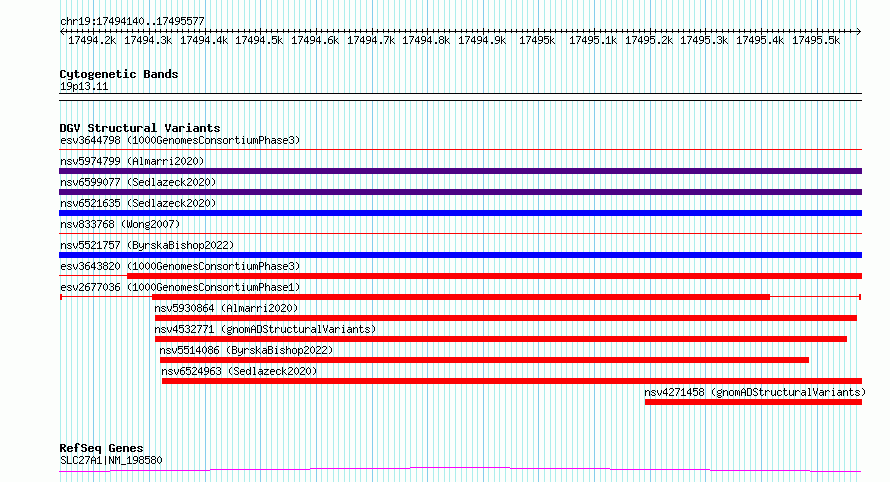
Task: Select the red nsv4271458 variant bar
Action: (x=753, y=402)
